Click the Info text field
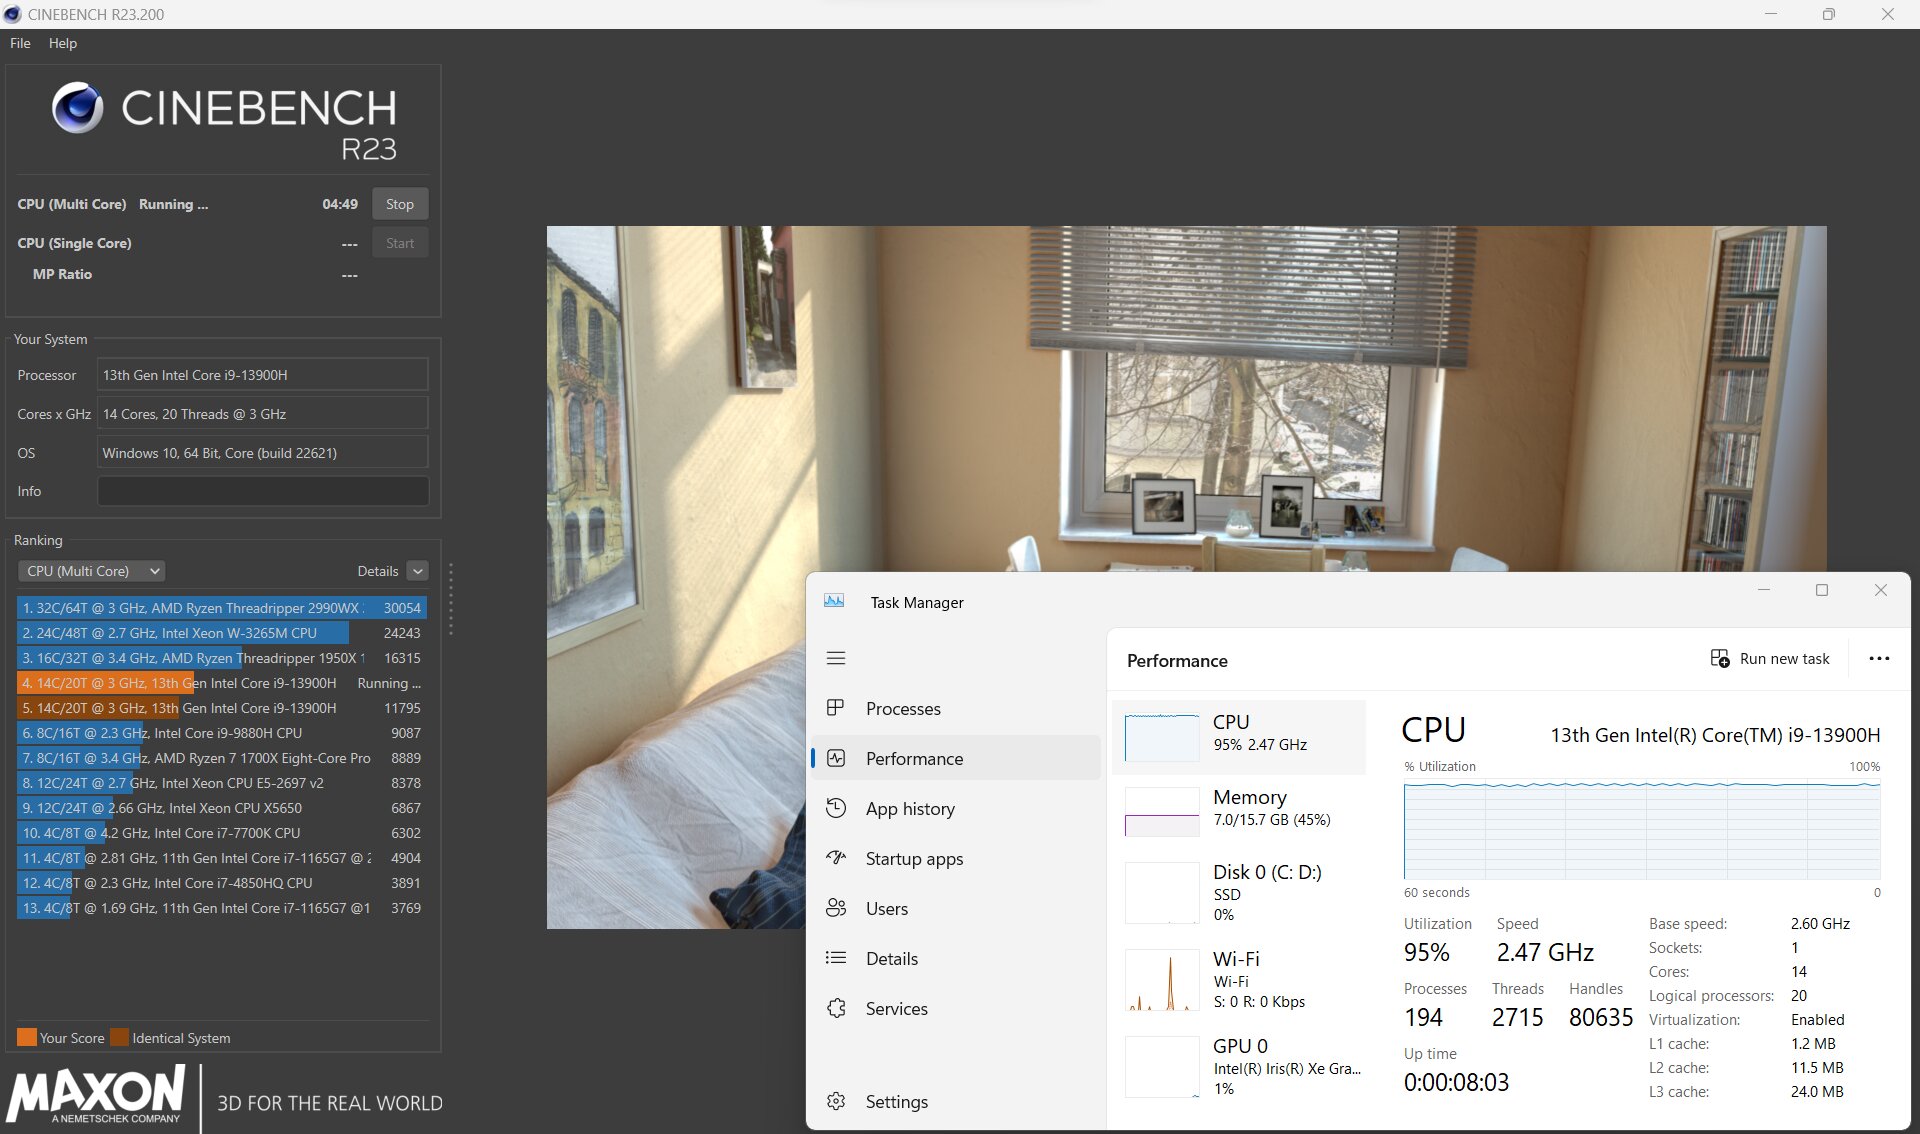Viewport: 1920px width, 1134px height. [x=263, y=491]
